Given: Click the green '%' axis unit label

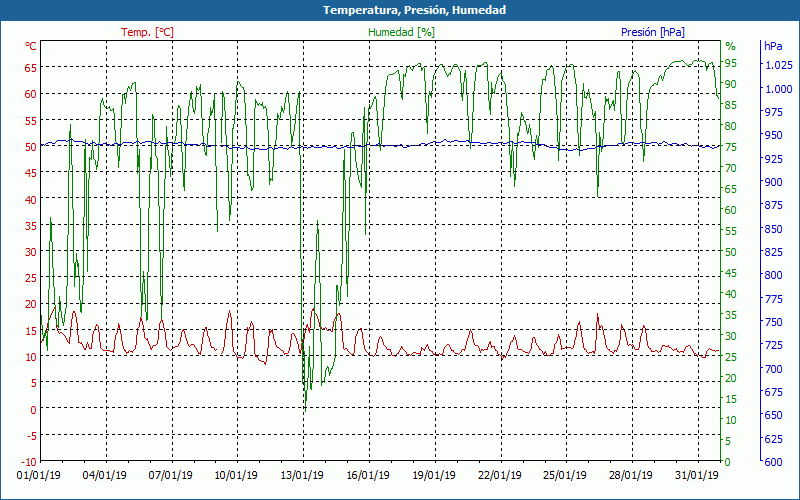Looking at the screenshot, I should 731,46.
